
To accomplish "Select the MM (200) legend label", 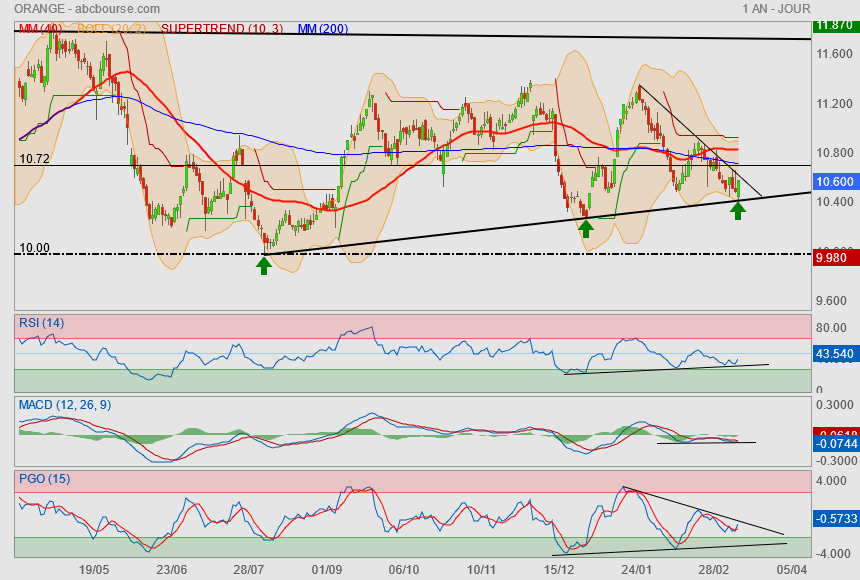I will tap(323, 29).
